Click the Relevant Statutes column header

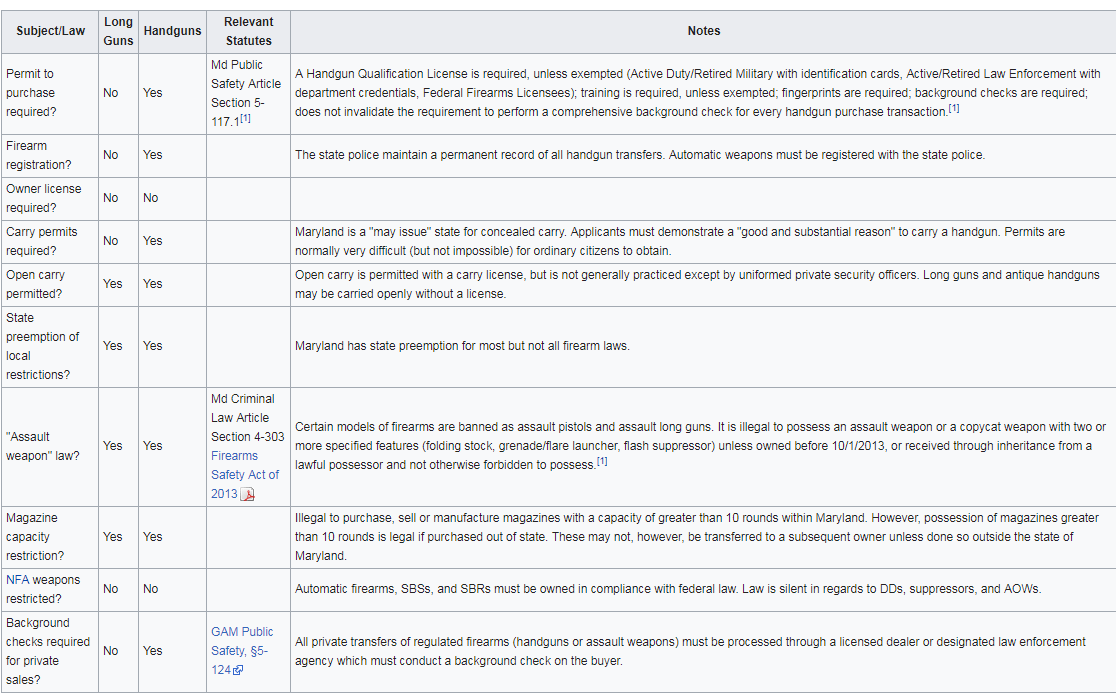(x=248, y=31)
